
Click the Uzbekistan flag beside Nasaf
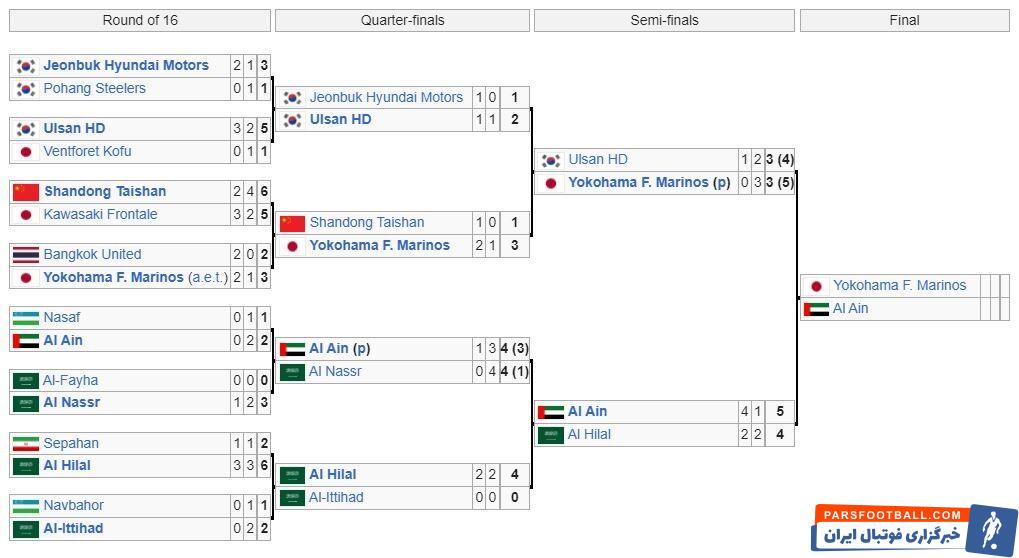click(26, 317)
